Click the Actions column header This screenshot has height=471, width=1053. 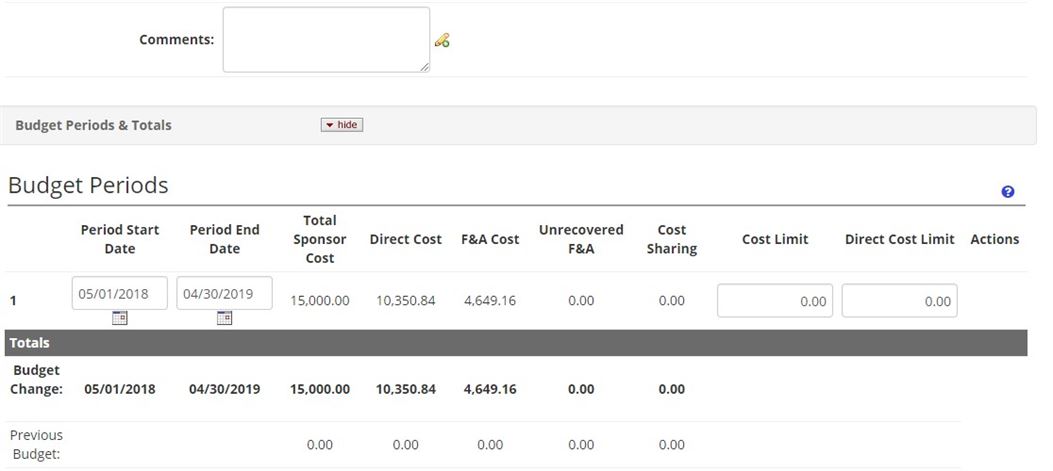click(x=994, y=239)
